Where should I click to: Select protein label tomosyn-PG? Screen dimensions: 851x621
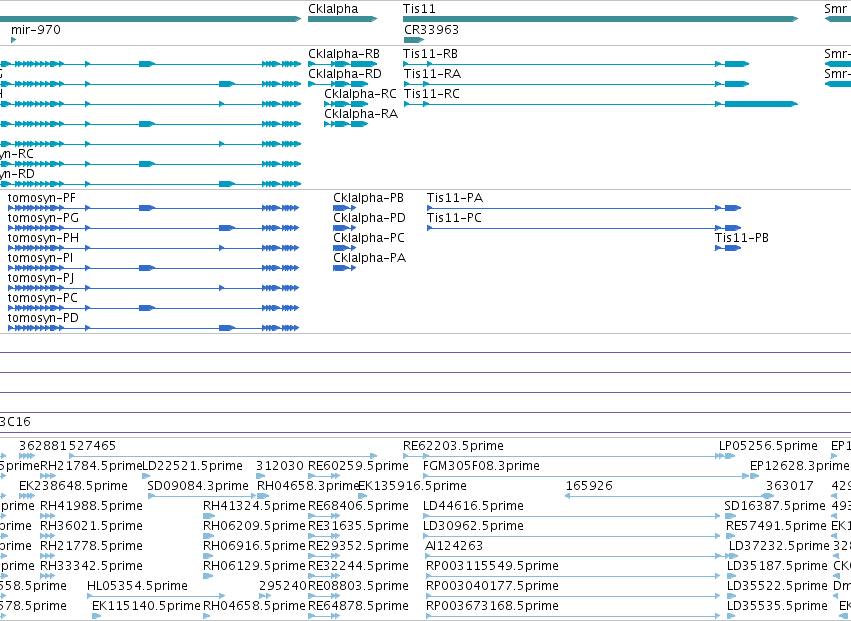43,218
